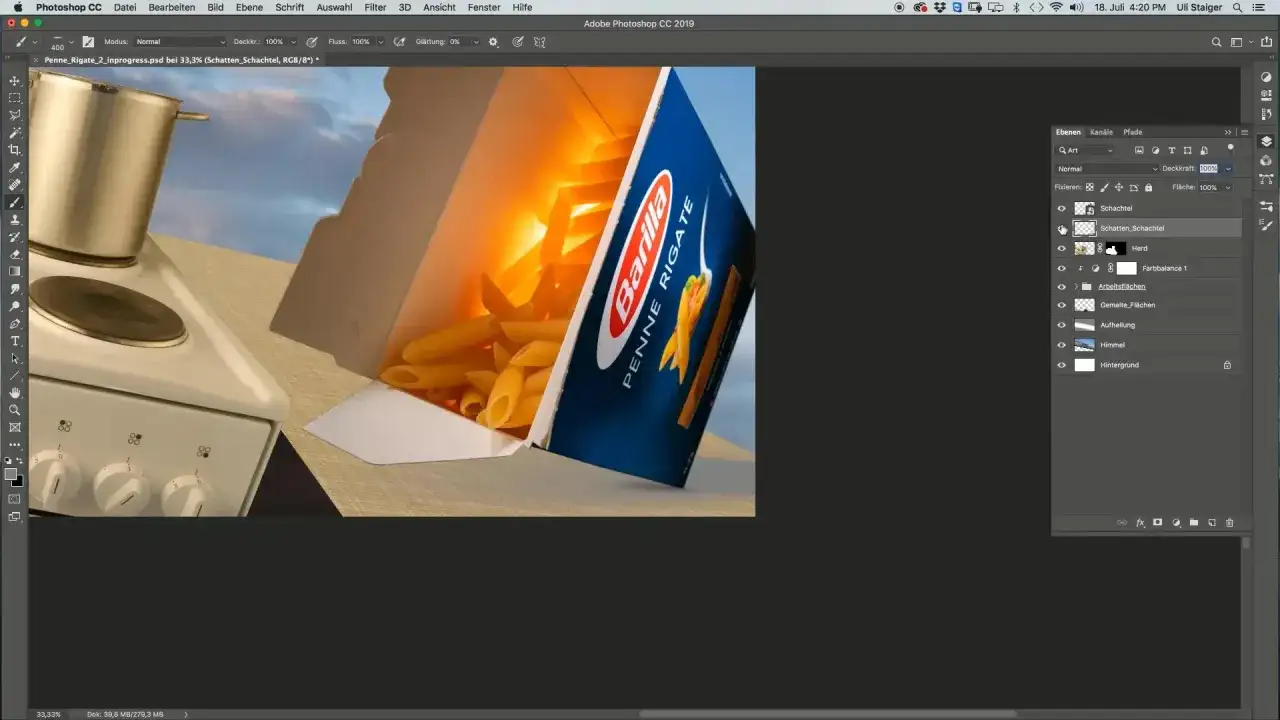Click the Create new layer icon

[x=1211, y=522]
